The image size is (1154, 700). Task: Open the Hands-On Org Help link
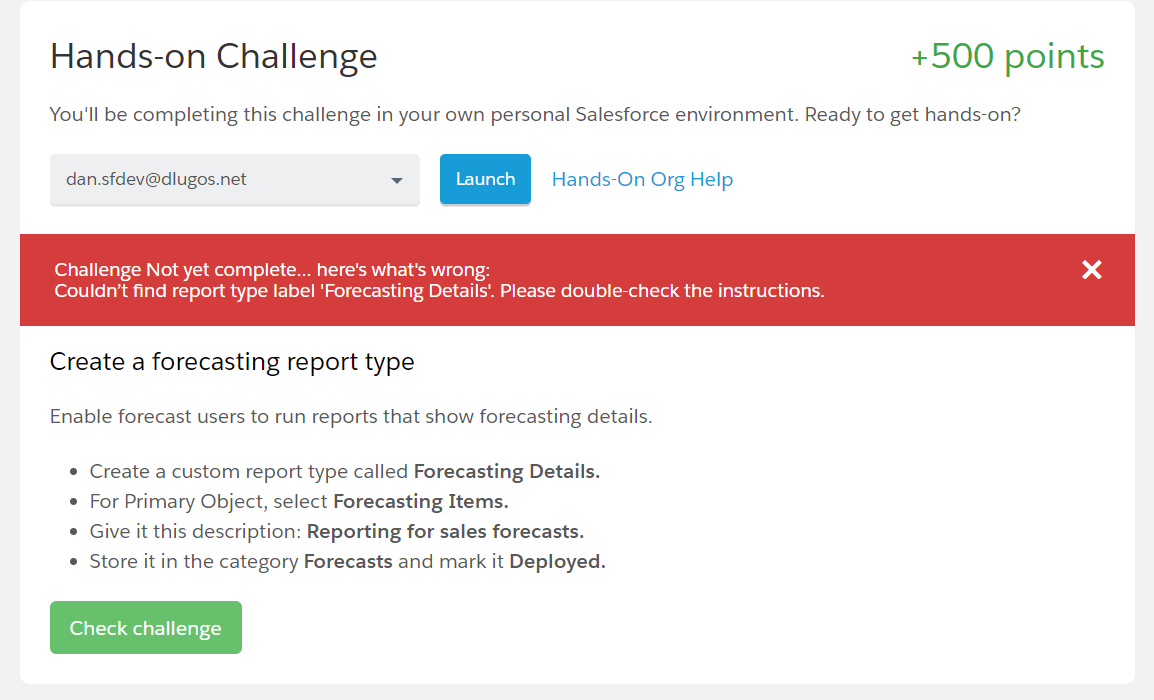[642, 180]
